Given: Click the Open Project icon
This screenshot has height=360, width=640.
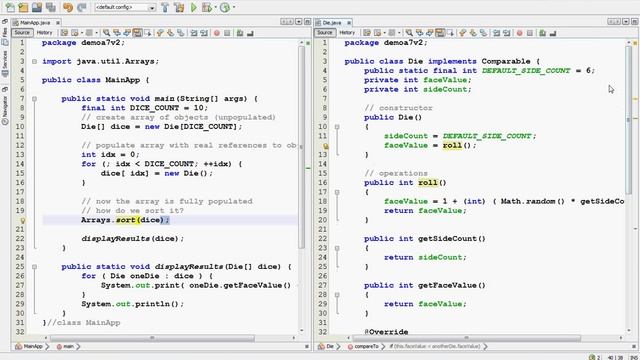Looking at the screenshot, I should (37, 7).
